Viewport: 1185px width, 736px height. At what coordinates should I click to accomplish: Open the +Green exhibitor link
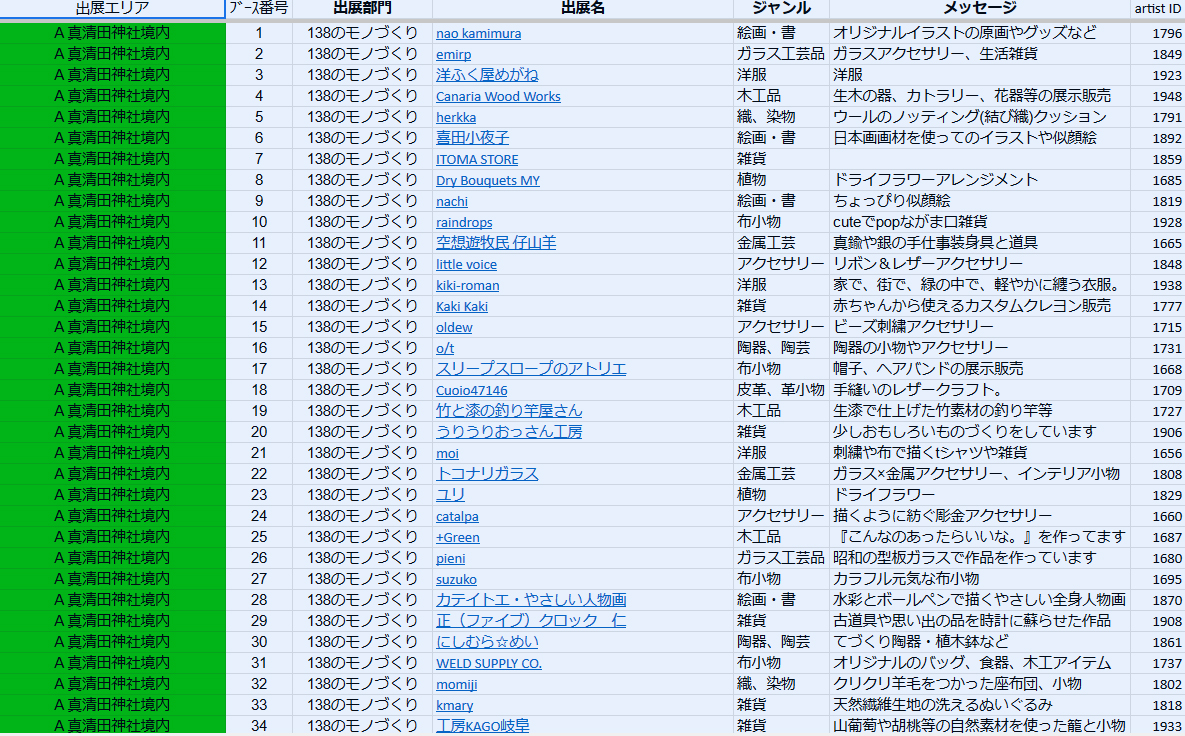457,537
